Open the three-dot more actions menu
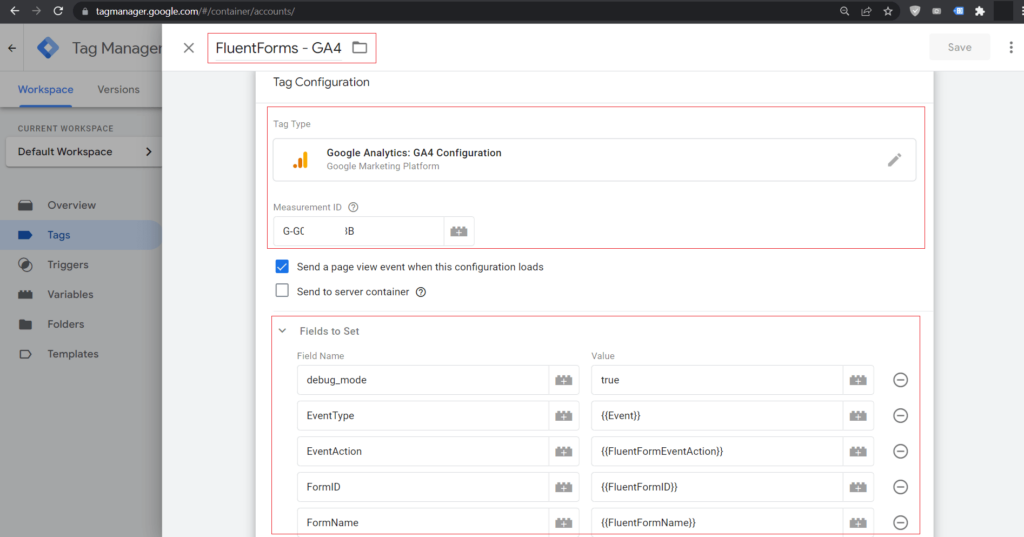This screenshot has width=1024, height=537. (x=1011, y=48)
